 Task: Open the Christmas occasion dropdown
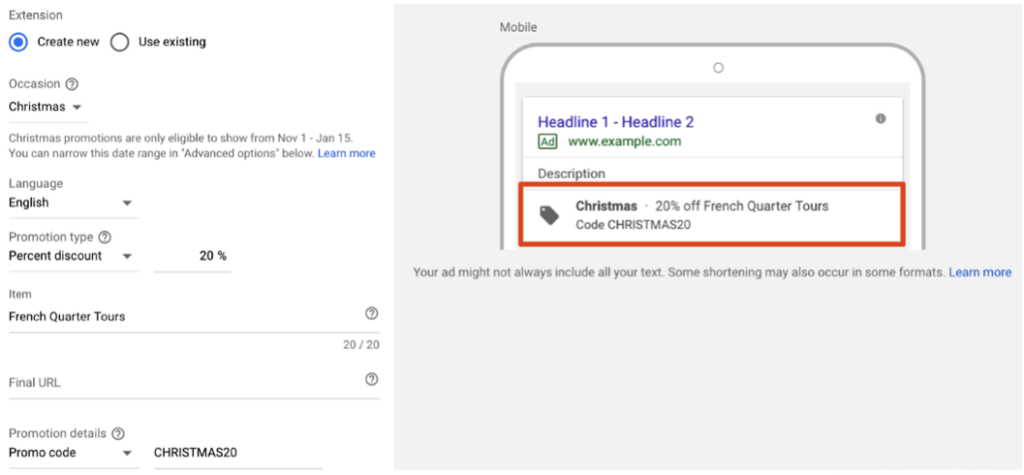[x=46, y=107]
